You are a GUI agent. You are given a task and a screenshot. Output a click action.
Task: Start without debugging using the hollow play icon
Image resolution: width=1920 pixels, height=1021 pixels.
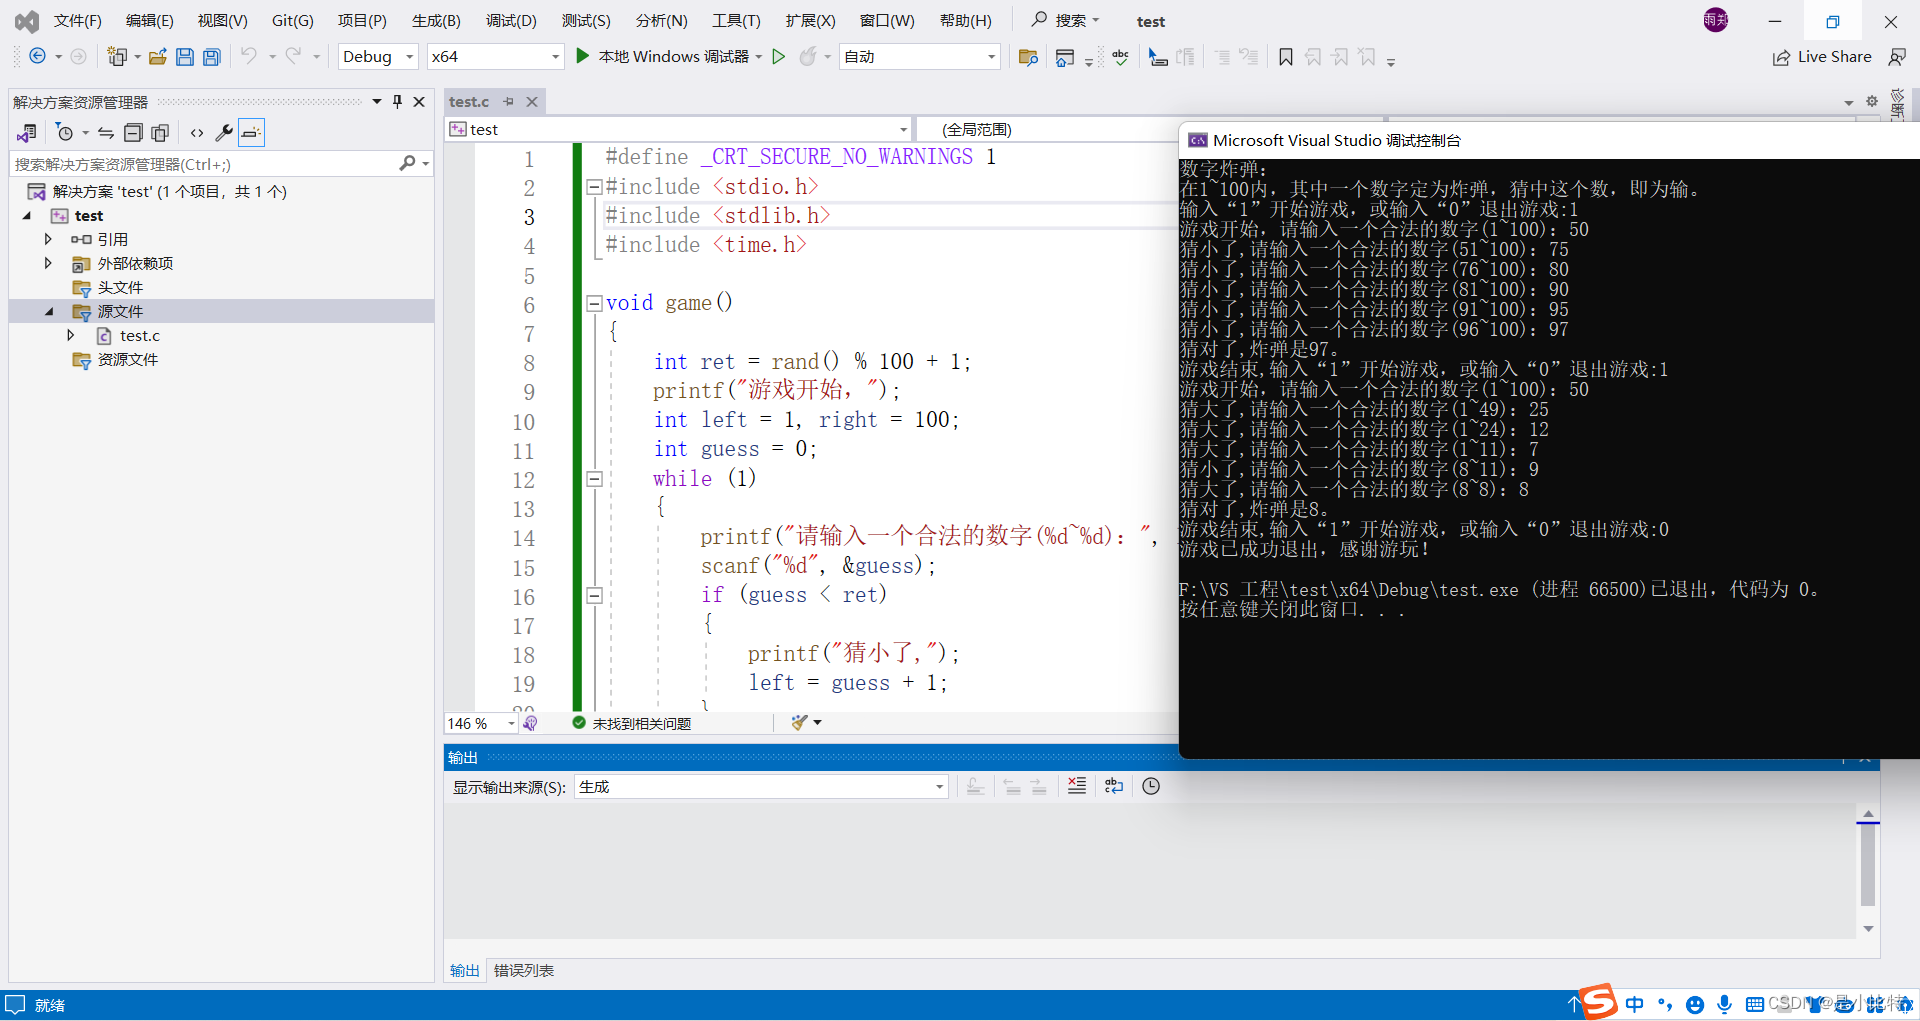779,57
